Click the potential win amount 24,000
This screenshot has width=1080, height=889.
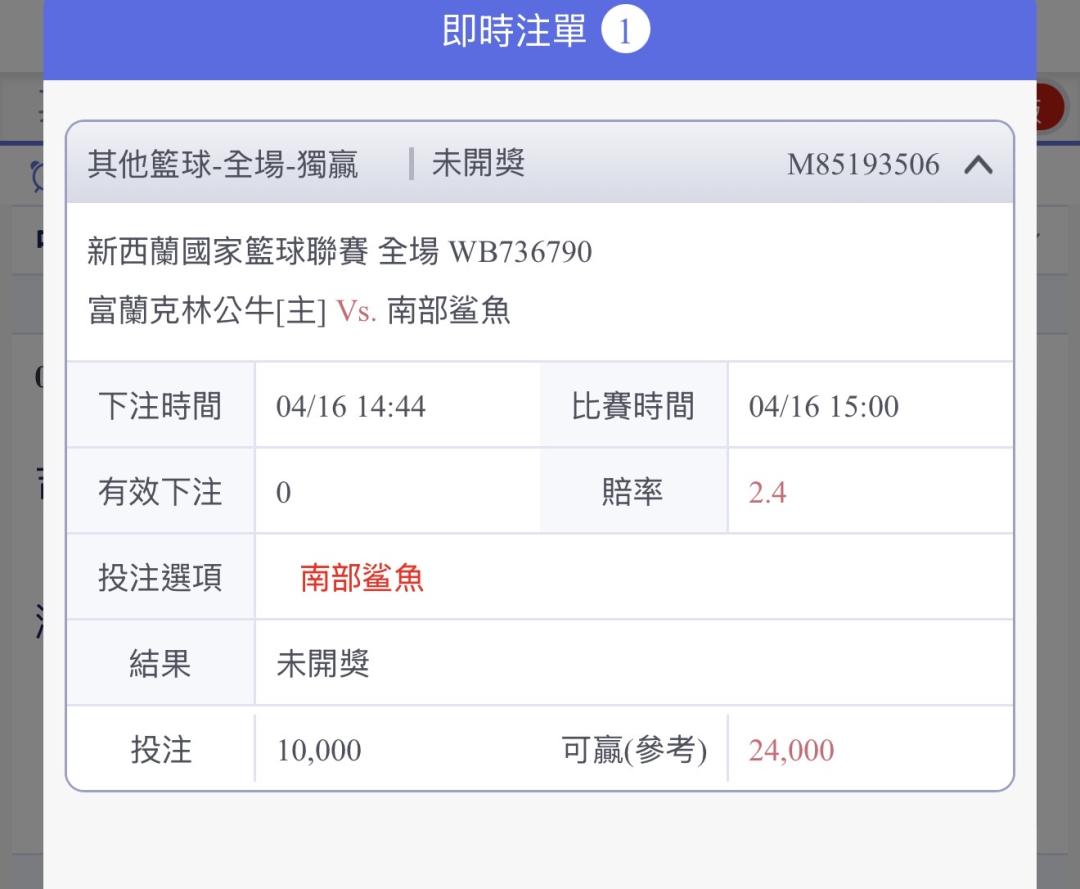pyautogui.click(x=791, y=750)
